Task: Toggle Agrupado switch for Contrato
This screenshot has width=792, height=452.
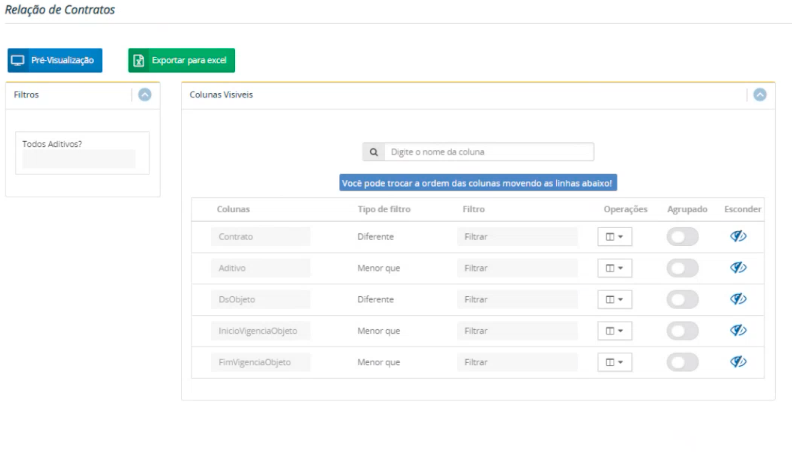Action: point(682,237)
